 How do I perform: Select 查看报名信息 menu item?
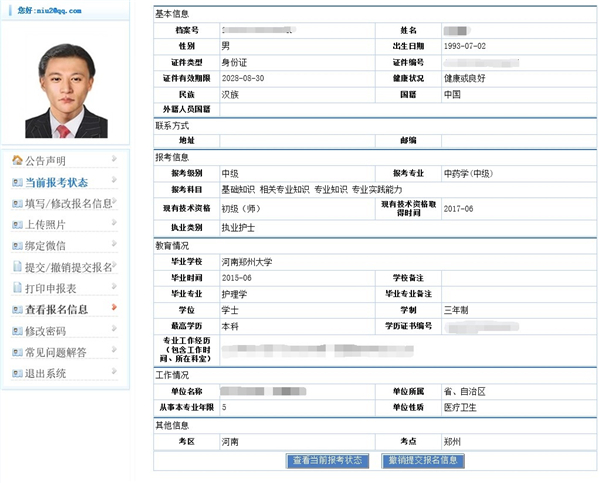57,310
